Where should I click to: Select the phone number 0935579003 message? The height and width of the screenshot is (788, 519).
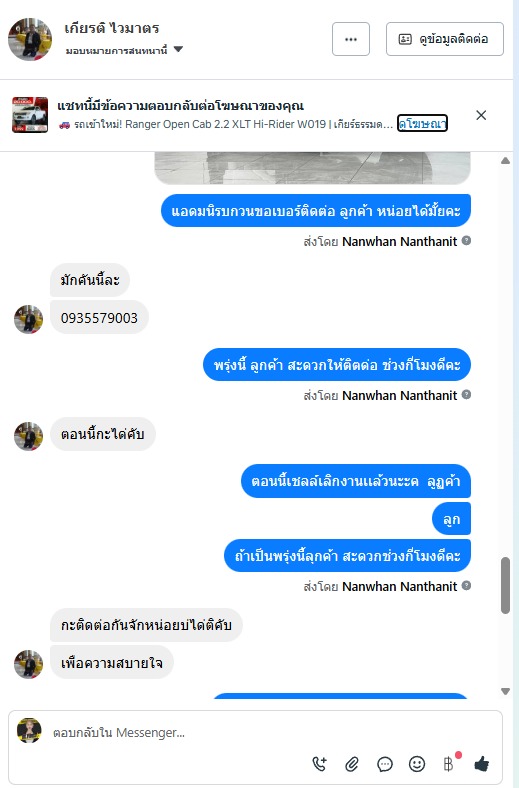click(x=99, y=318)
